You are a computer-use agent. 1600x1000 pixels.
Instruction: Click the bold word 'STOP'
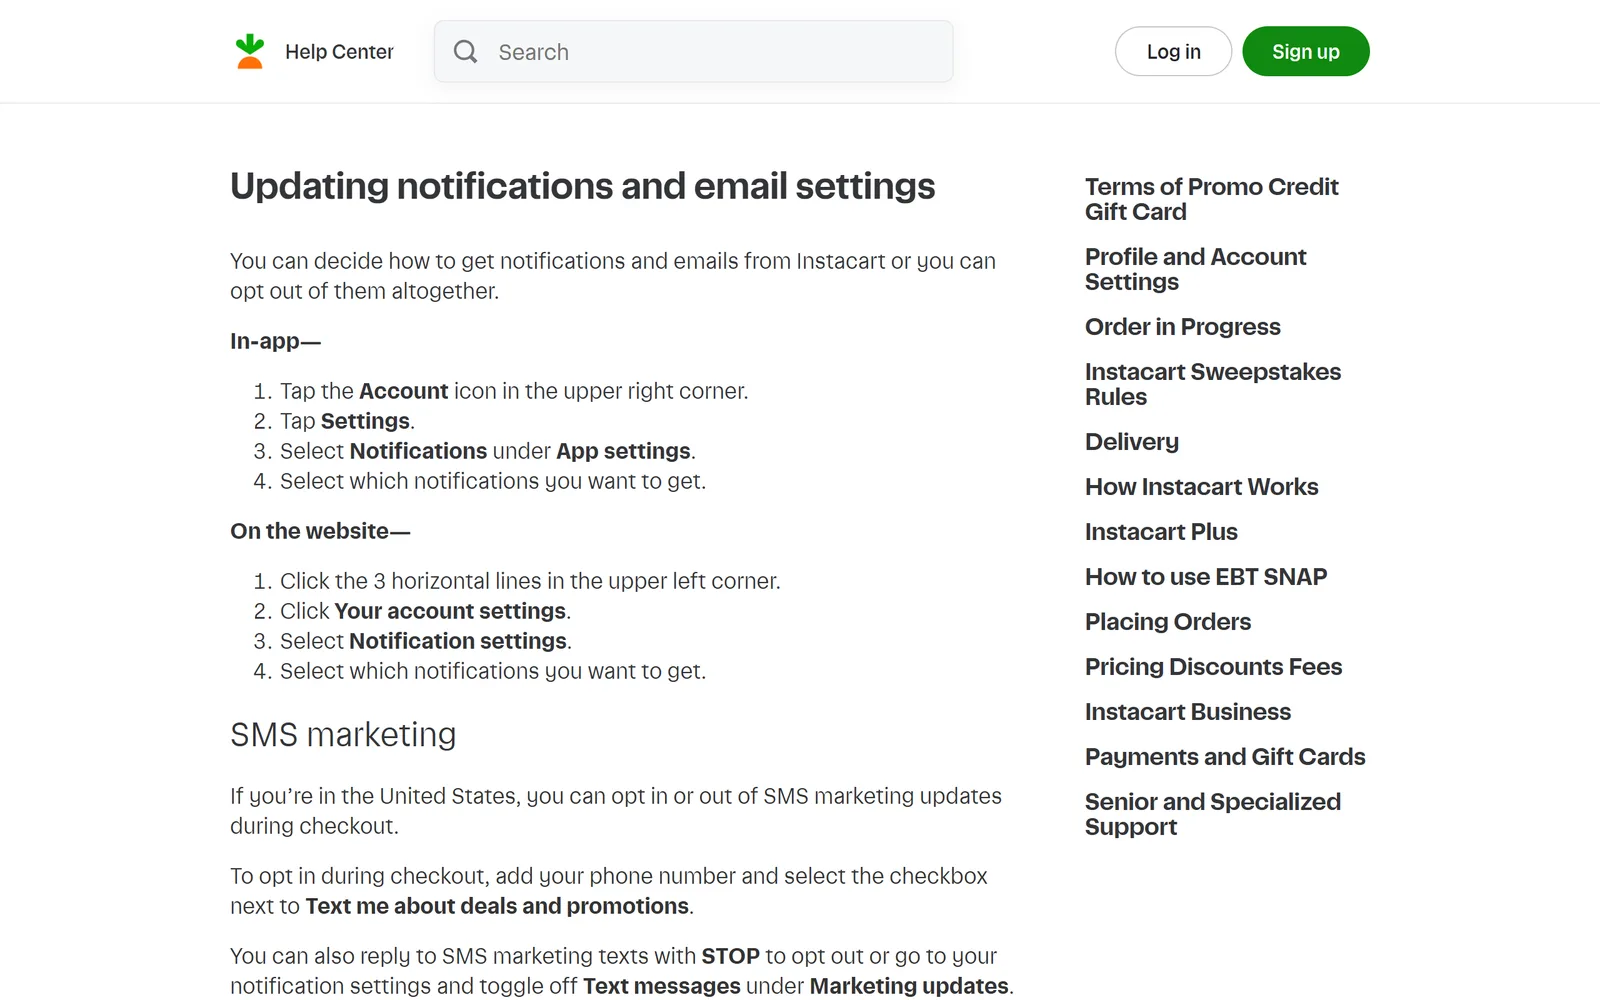click(730, 956)
